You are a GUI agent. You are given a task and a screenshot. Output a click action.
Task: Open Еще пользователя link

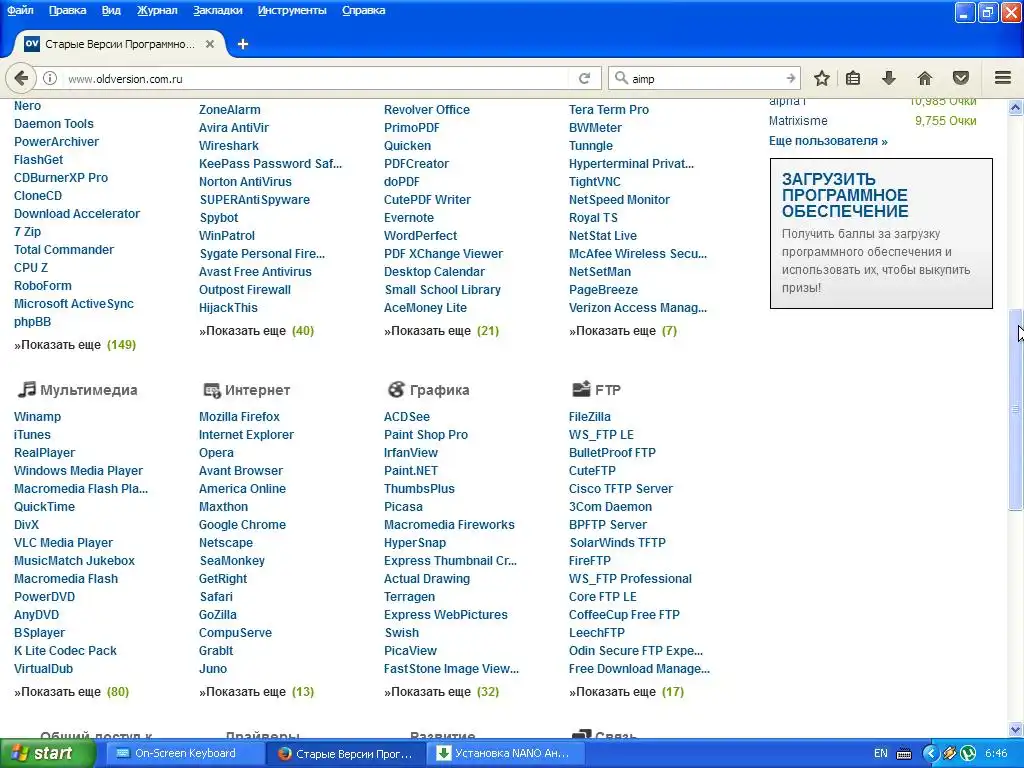[828, 140]
